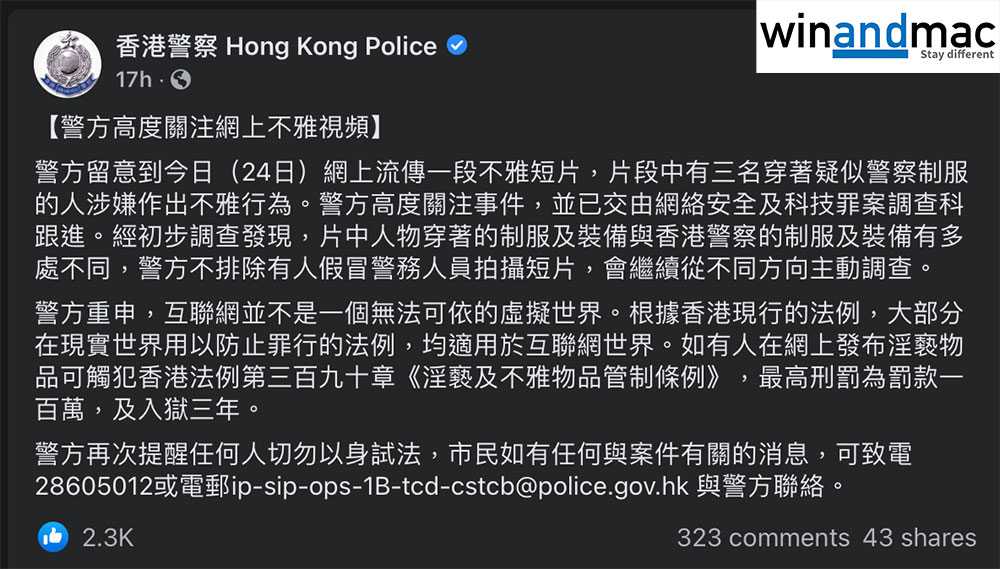View the 323 comments
1000x569 pixels.
pos(762,537)
